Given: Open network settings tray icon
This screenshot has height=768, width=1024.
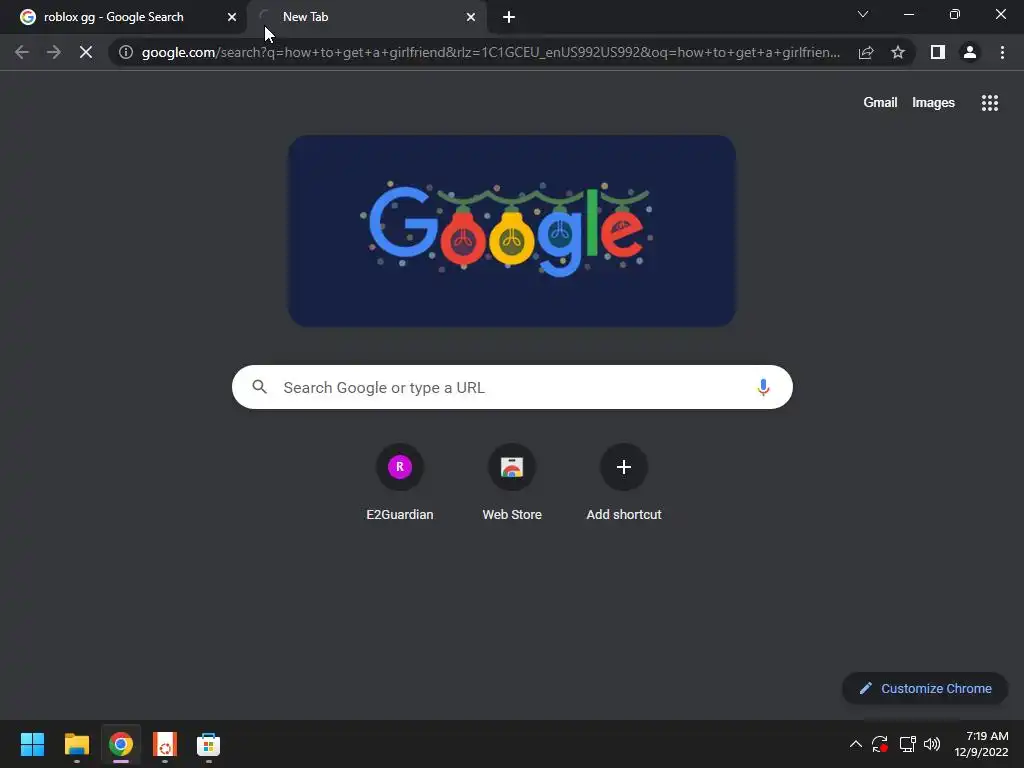Looking at the screenshot, I should (x=907, y=744).
